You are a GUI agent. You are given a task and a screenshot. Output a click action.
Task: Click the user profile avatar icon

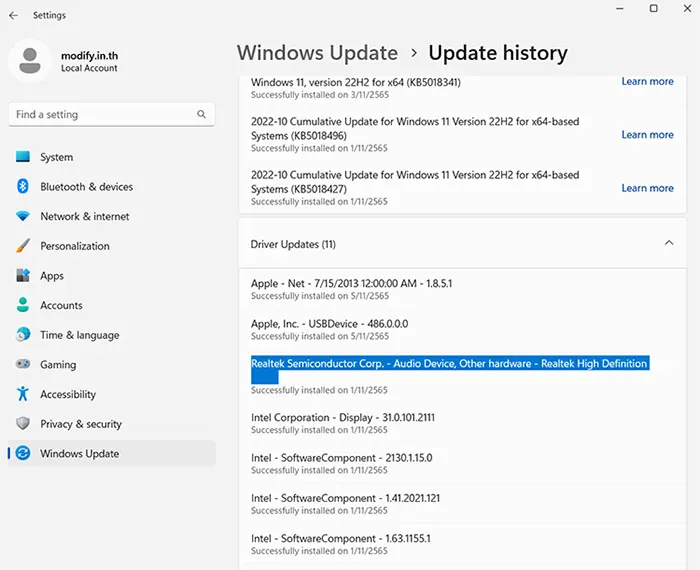30,61
